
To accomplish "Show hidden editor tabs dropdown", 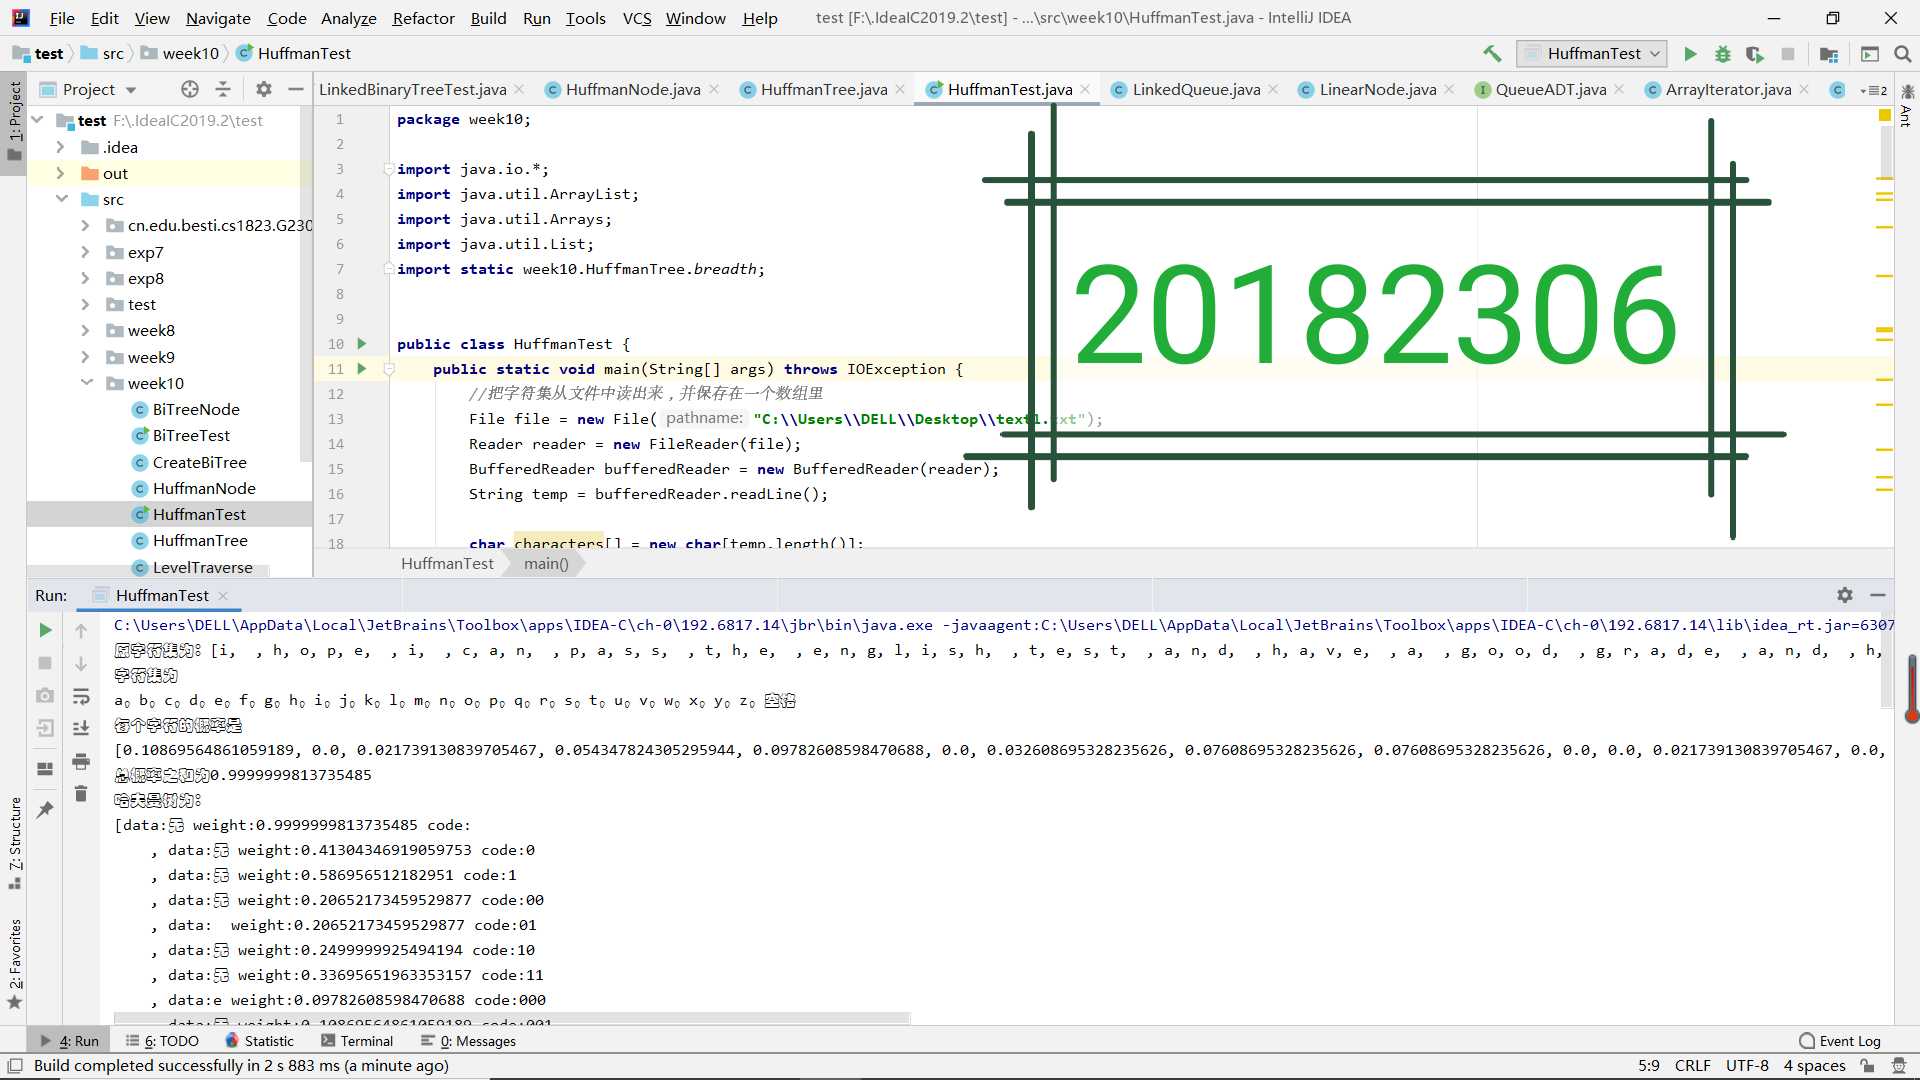I will point(1874,90).
